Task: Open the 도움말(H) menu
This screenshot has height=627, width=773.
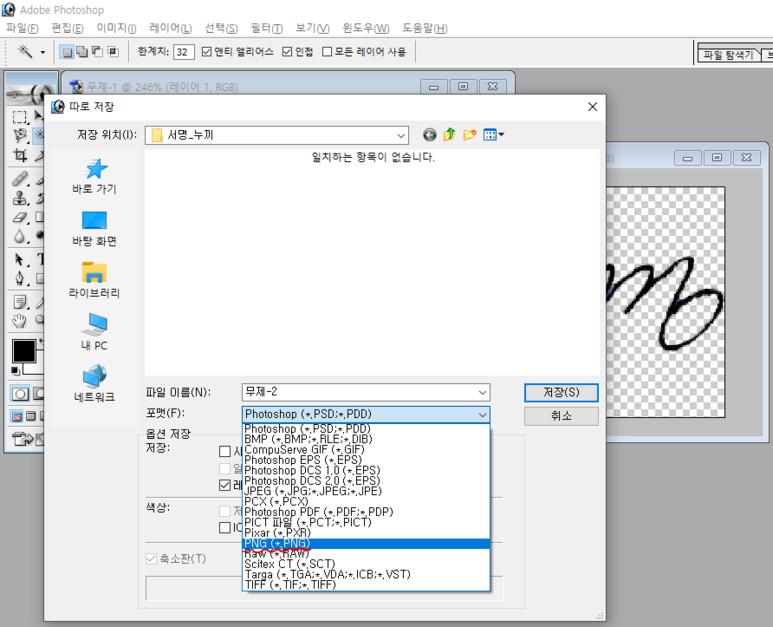Action: click(x=425, y=28)
